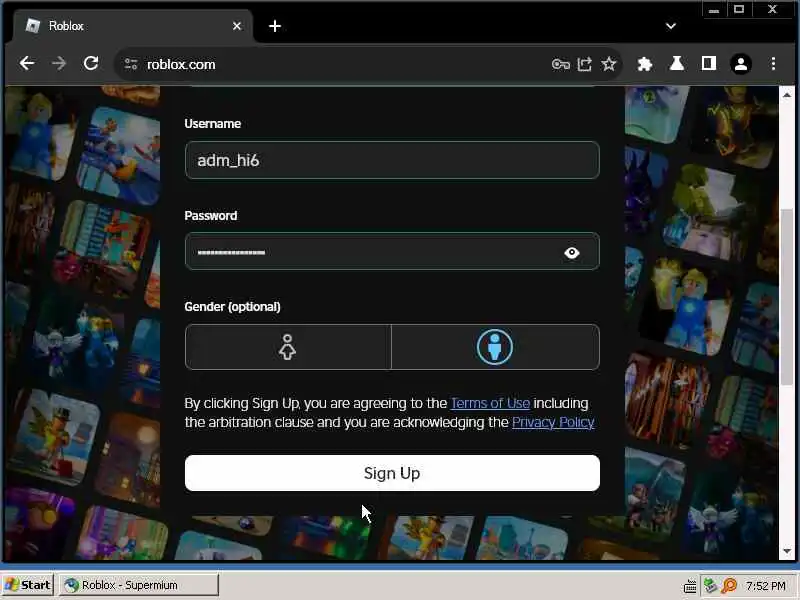800x600 pixels.
Task: Open the Privacy Policy link
Action: [x=553, y=422]
